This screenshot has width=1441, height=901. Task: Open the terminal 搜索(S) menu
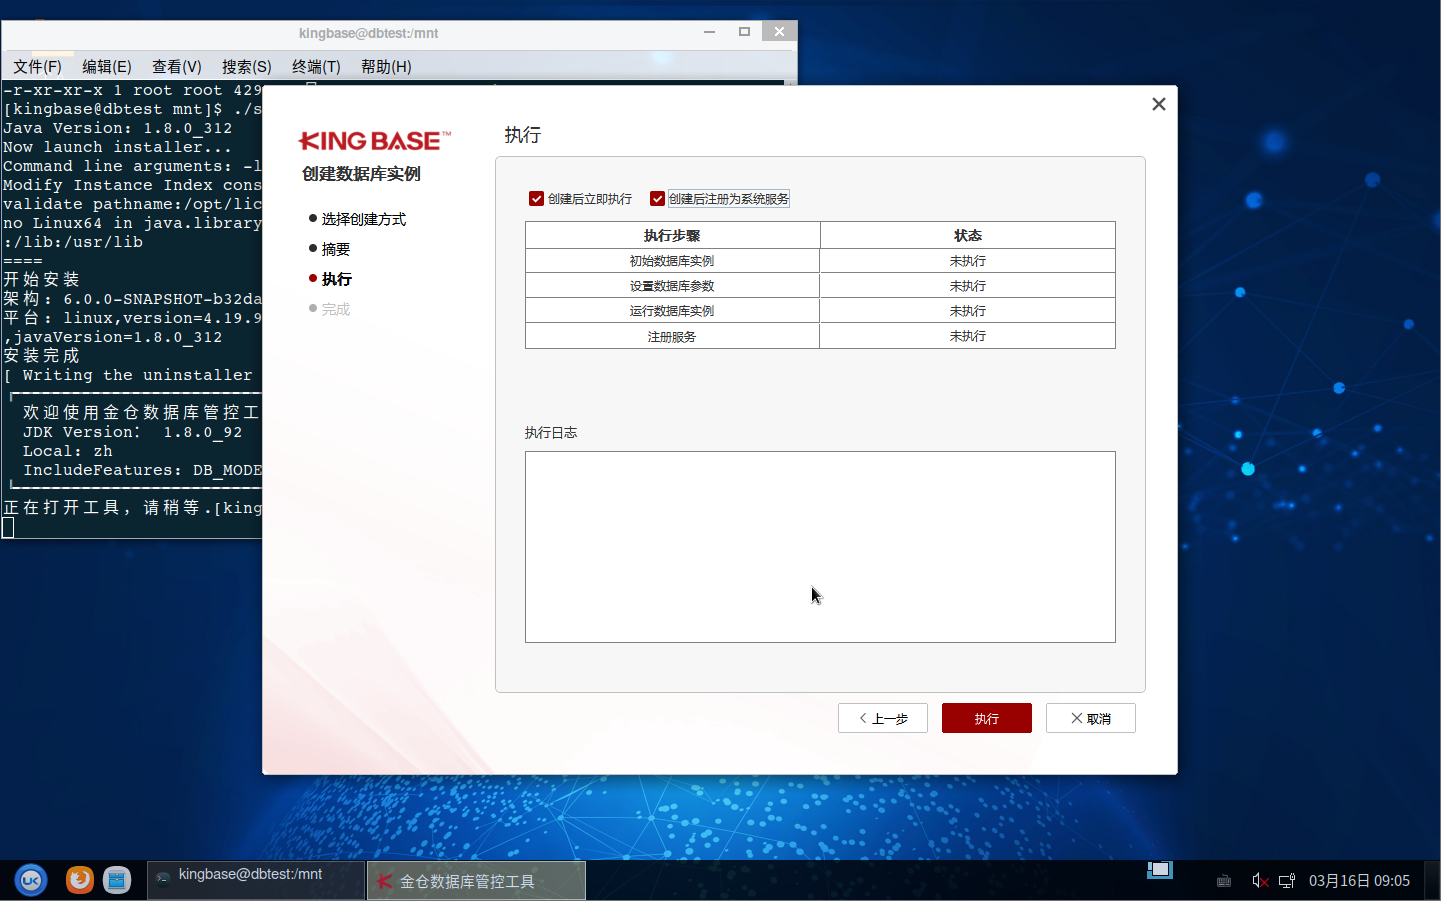coord(246,67)
